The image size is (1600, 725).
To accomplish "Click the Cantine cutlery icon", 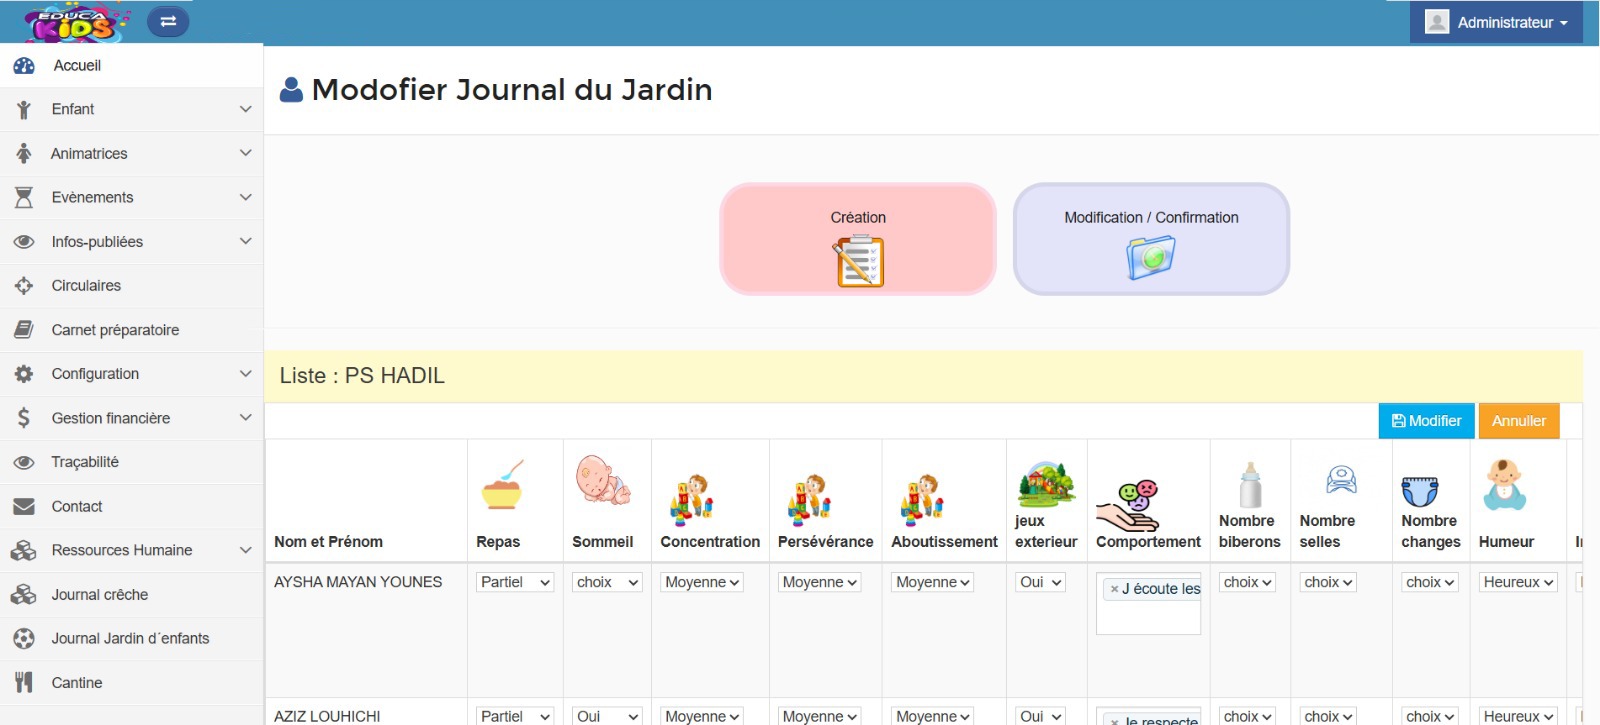I will [x=24, y=683].
